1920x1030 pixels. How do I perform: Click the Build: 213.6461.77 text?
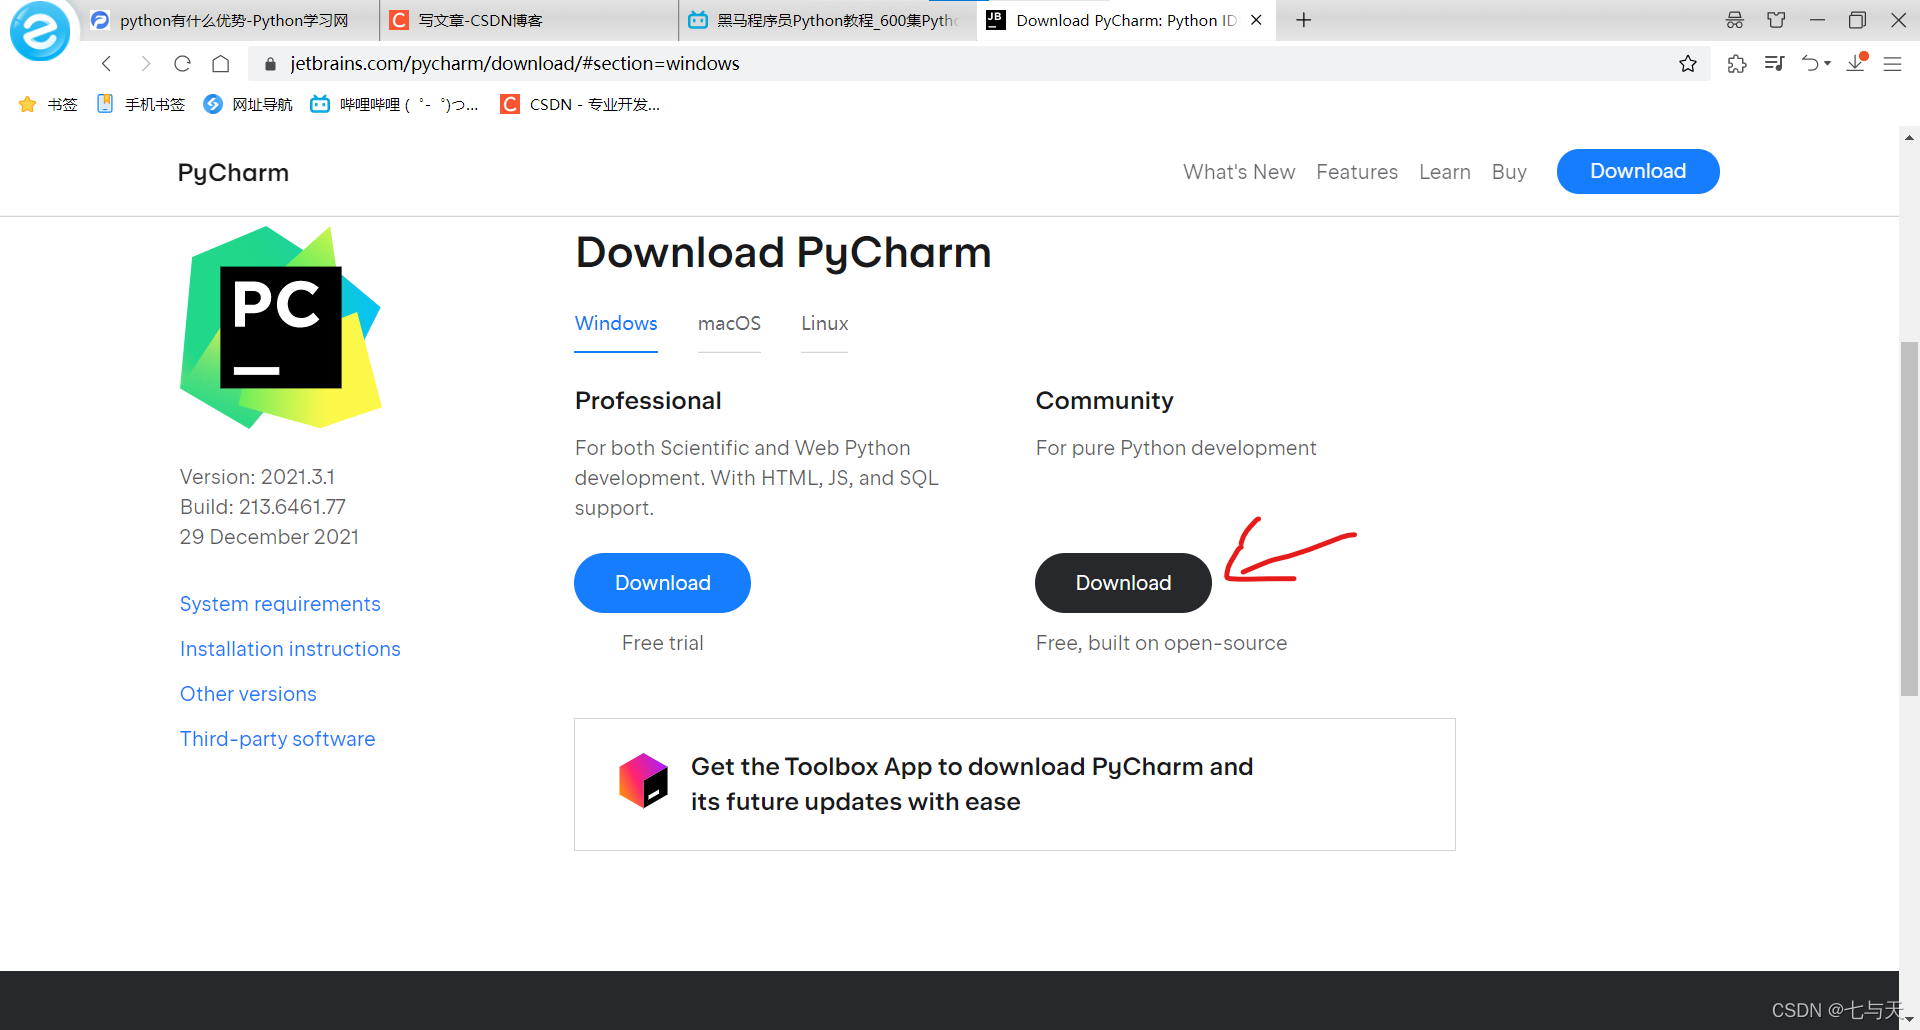tap(263, 507)
